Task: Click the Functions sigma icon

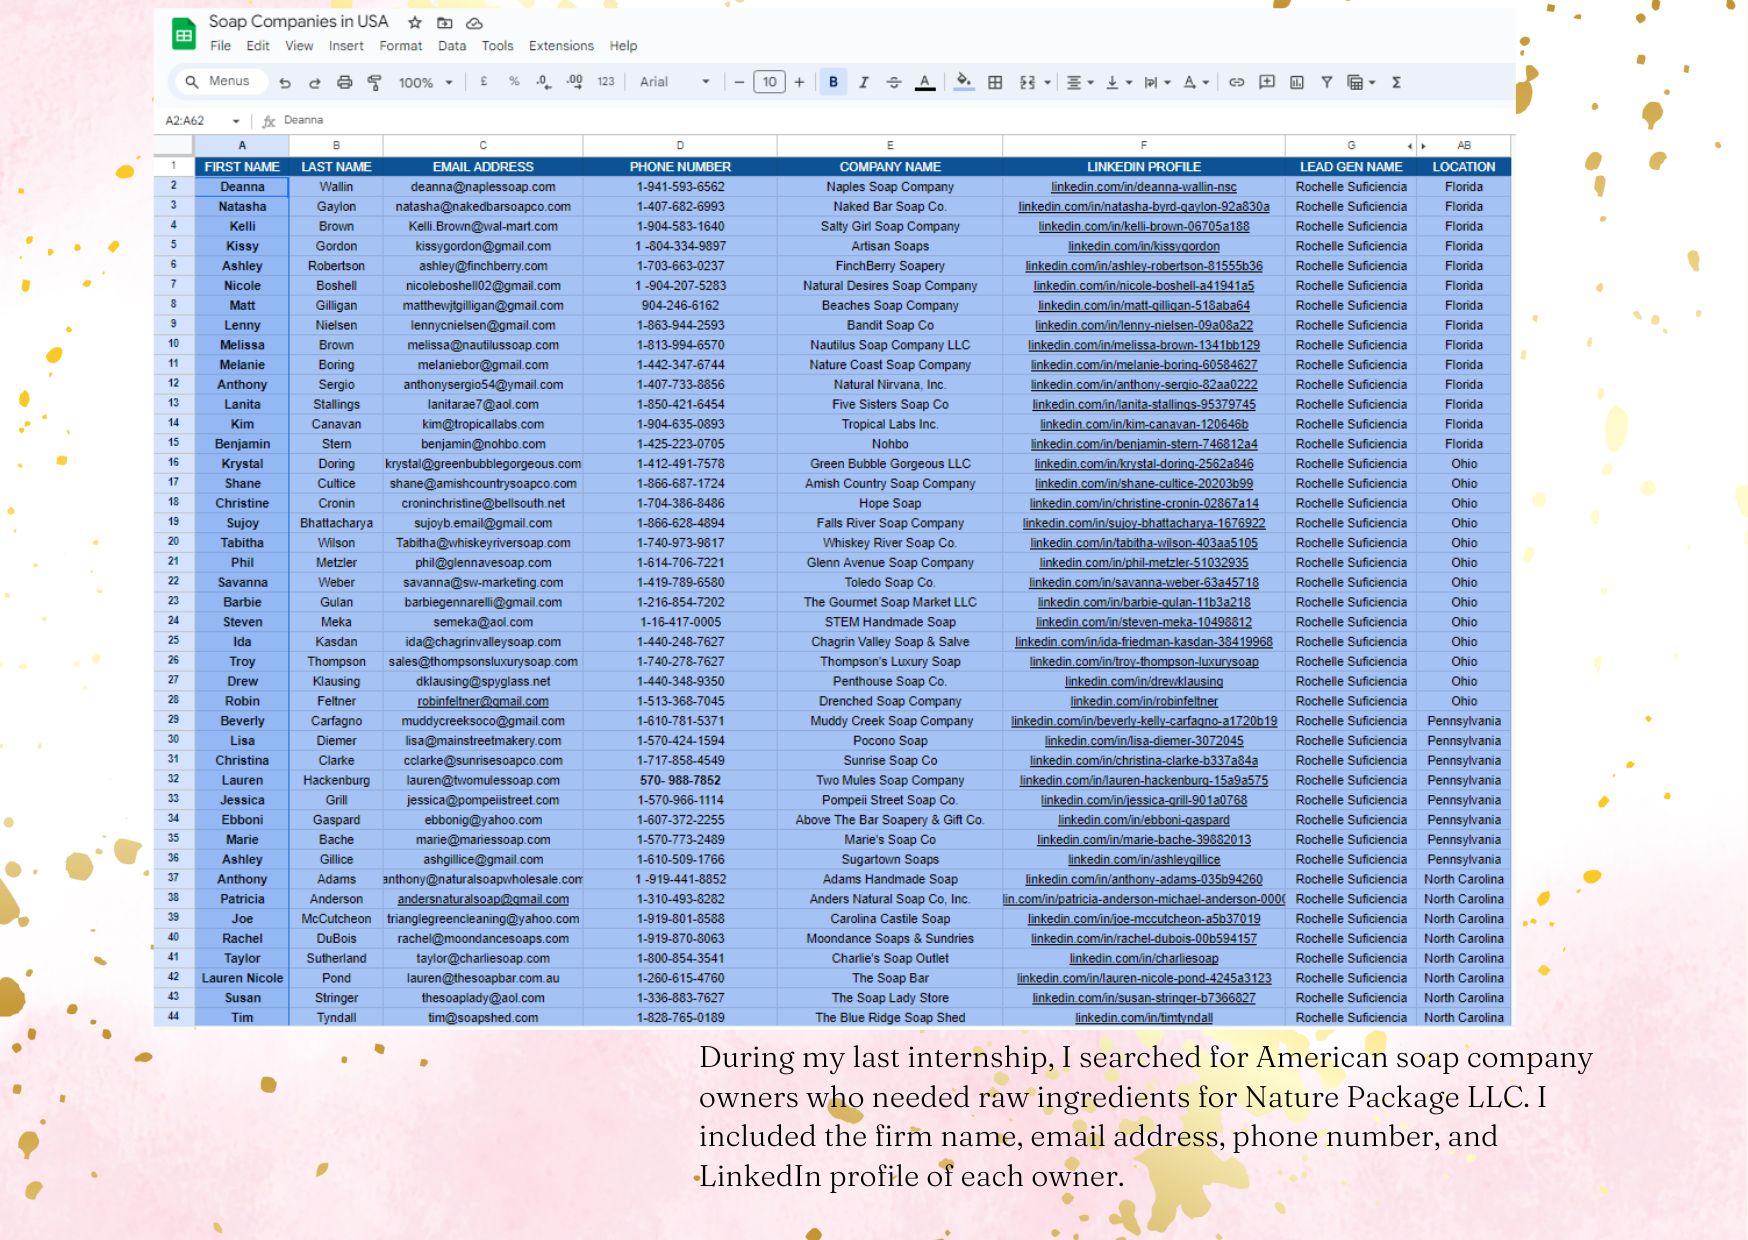Action: (1397, 82)
